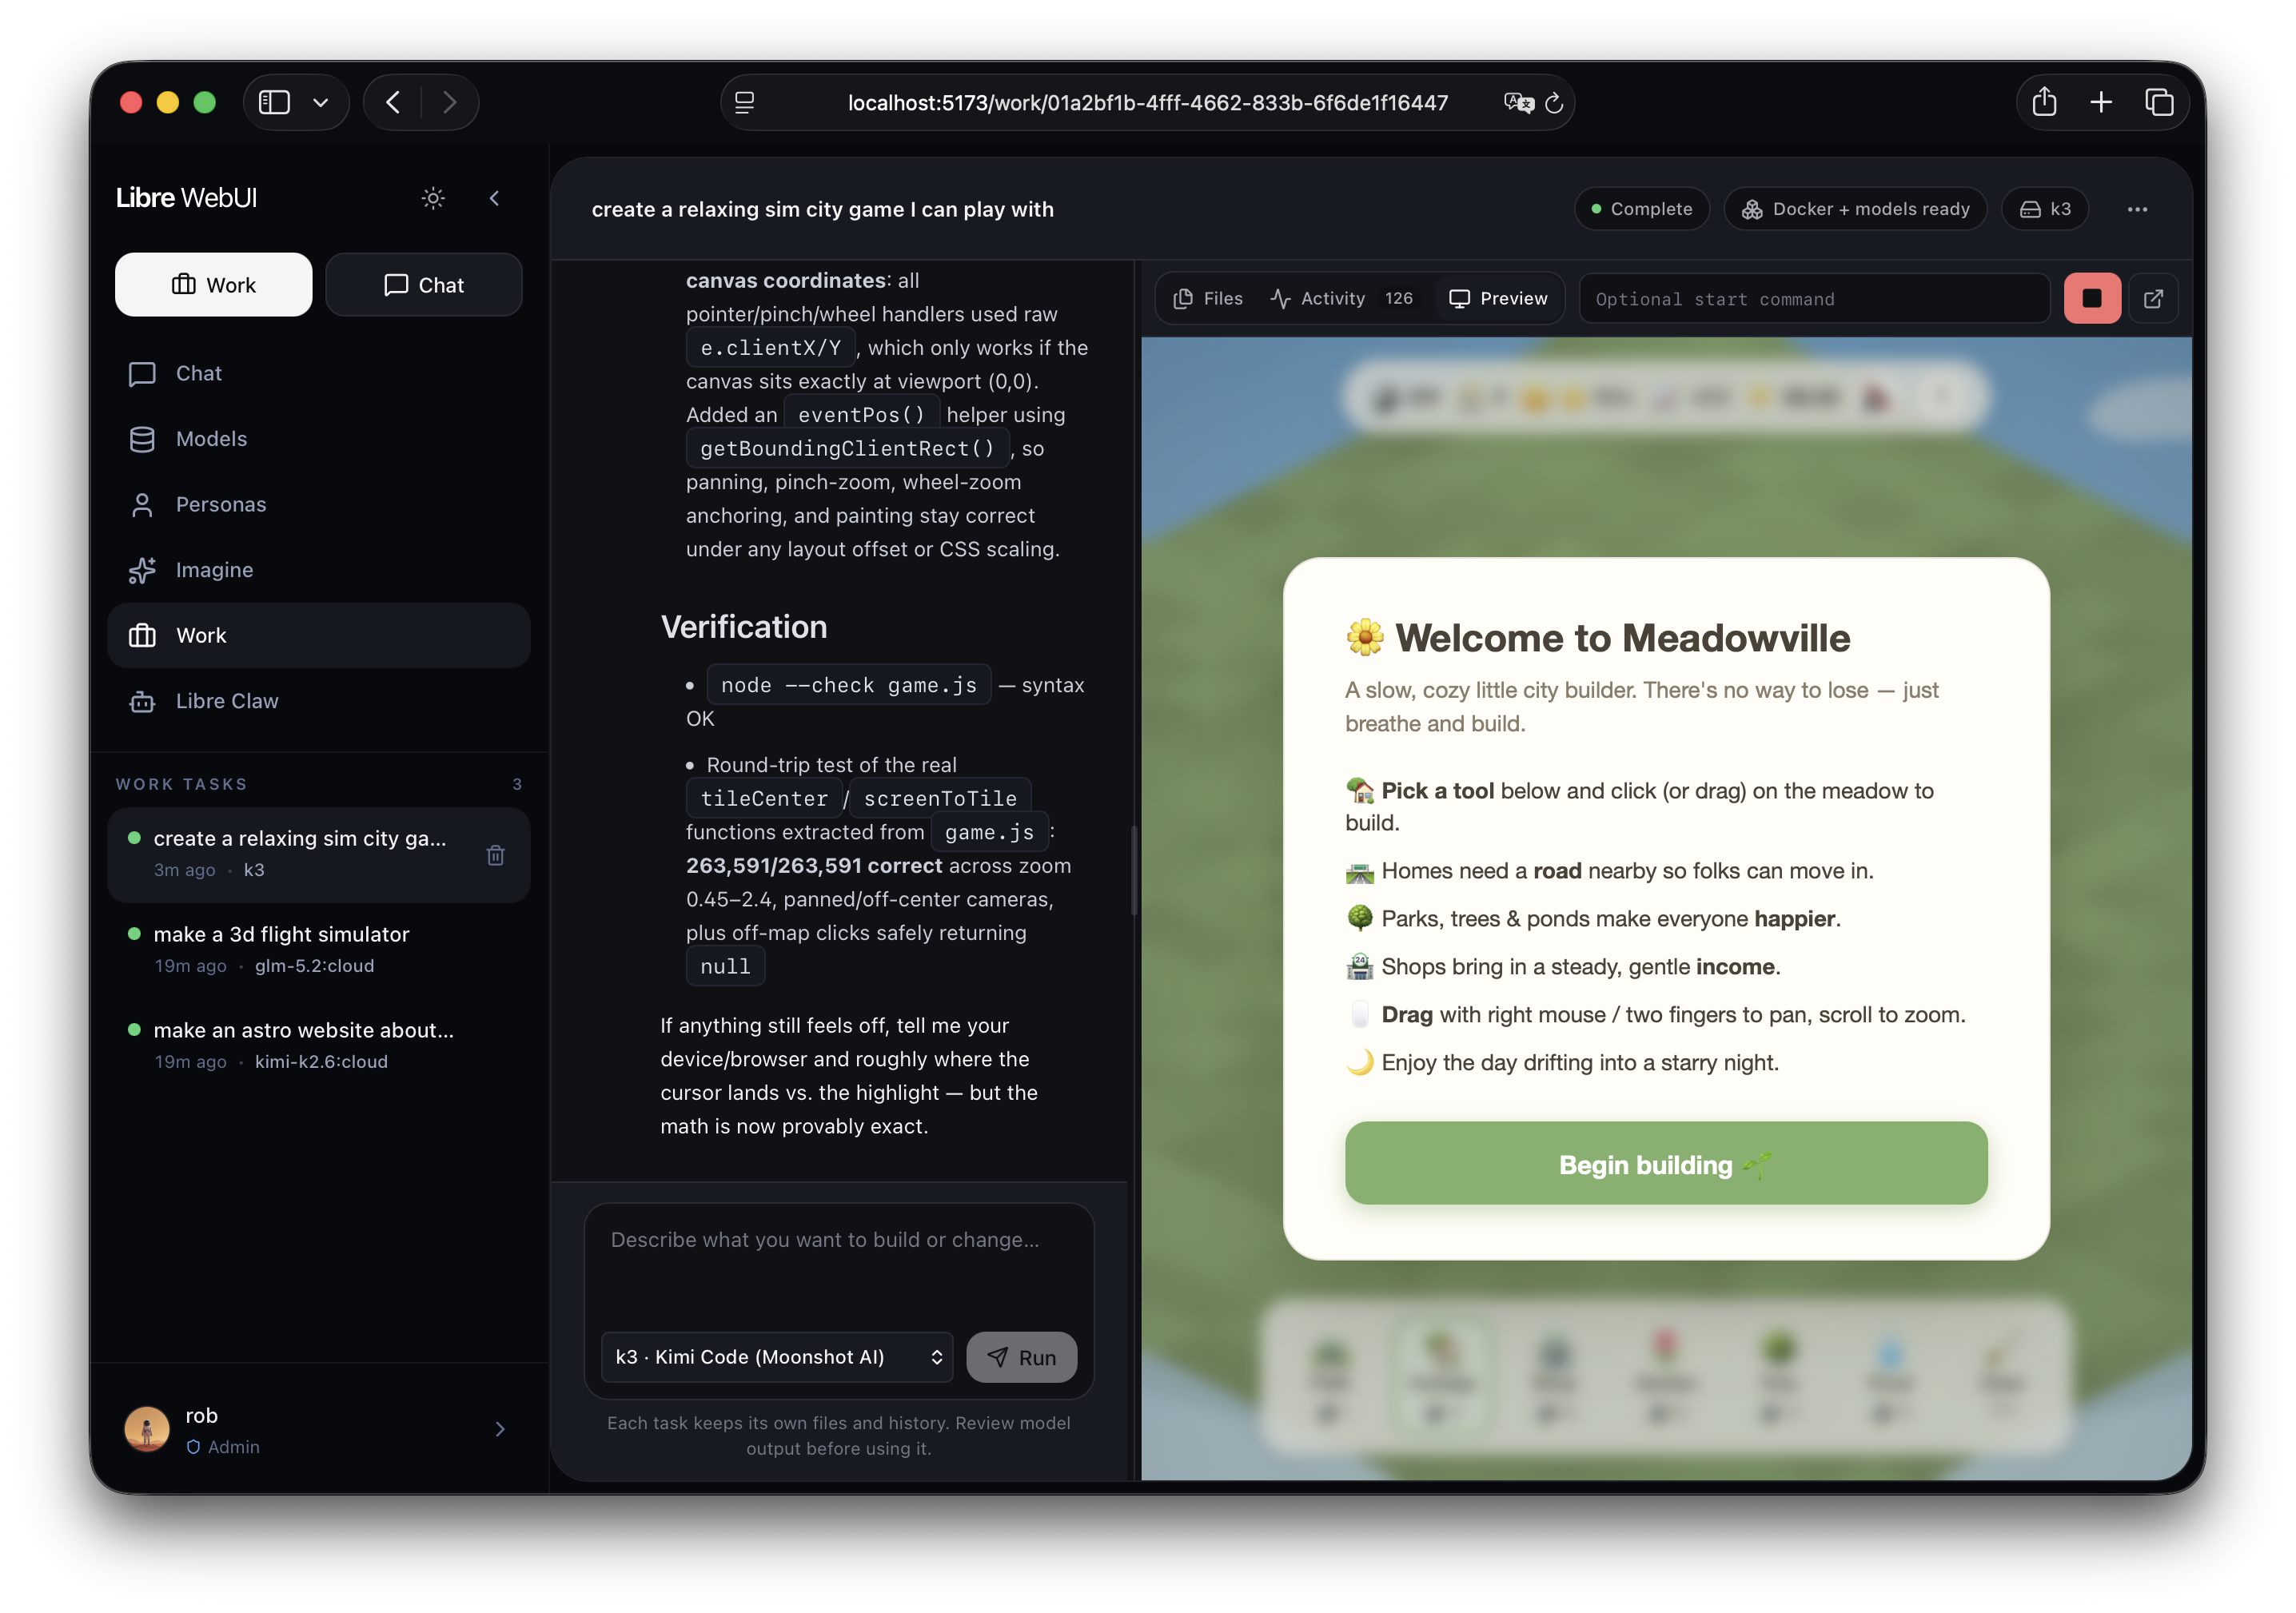Focus the Optional start command field
This screenshot has width=2296, height=1613.
pos(1815,298)
